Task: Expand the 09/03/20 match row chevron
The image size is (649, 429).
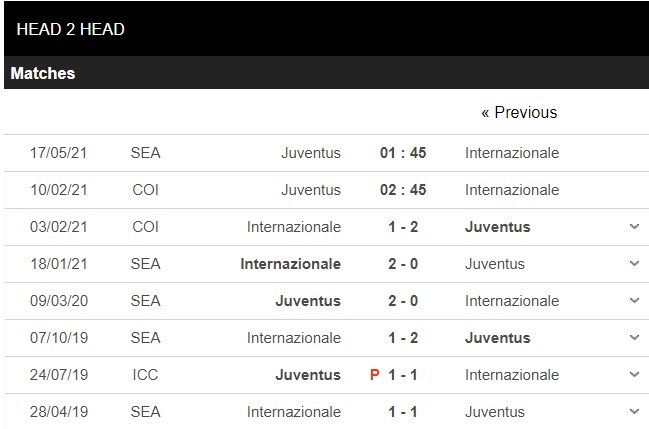Action: 634,301
